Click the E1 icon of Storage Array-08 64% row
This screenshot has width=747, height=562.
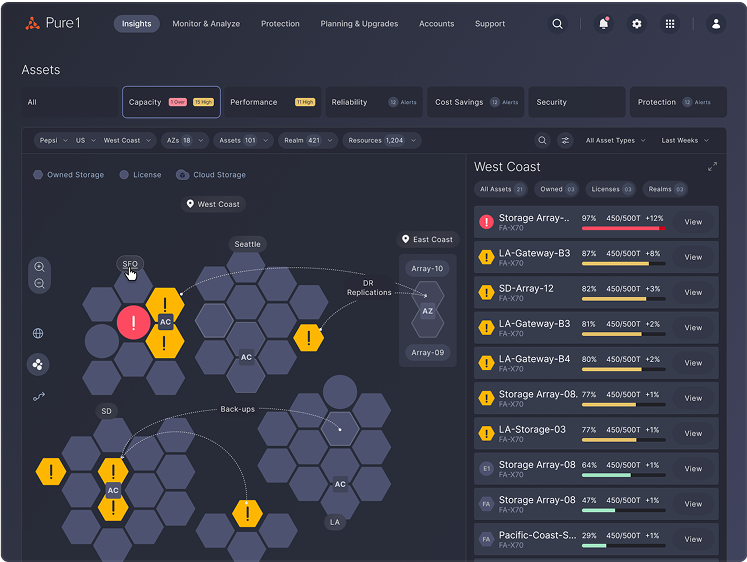486,469
